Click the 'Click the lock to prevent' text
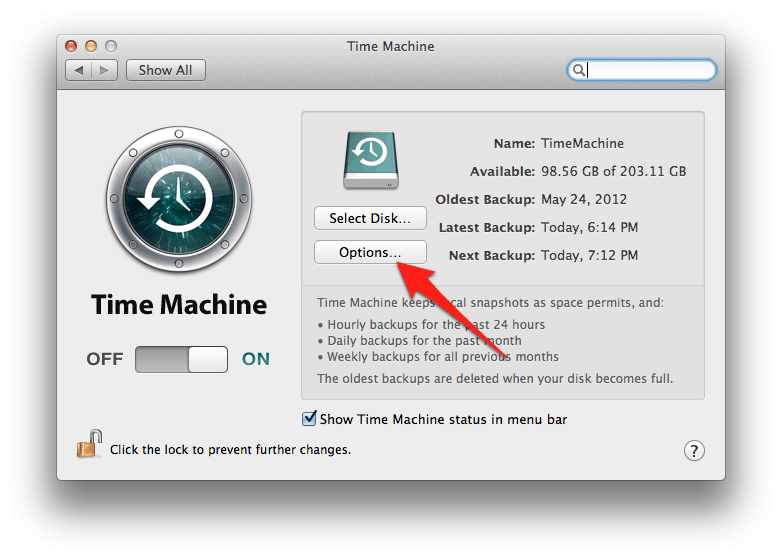The image size is (782, 559). tap(230, 450)
